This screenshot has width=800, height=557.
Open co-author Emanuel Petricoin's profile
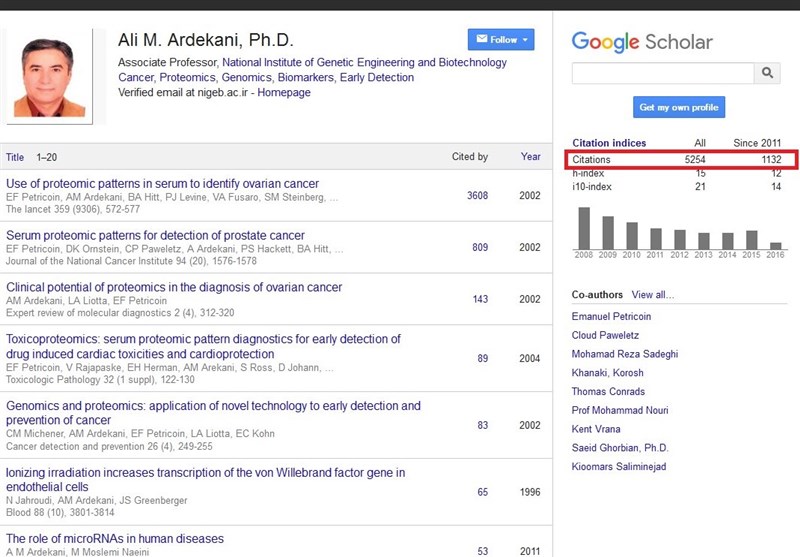point(612,316)
